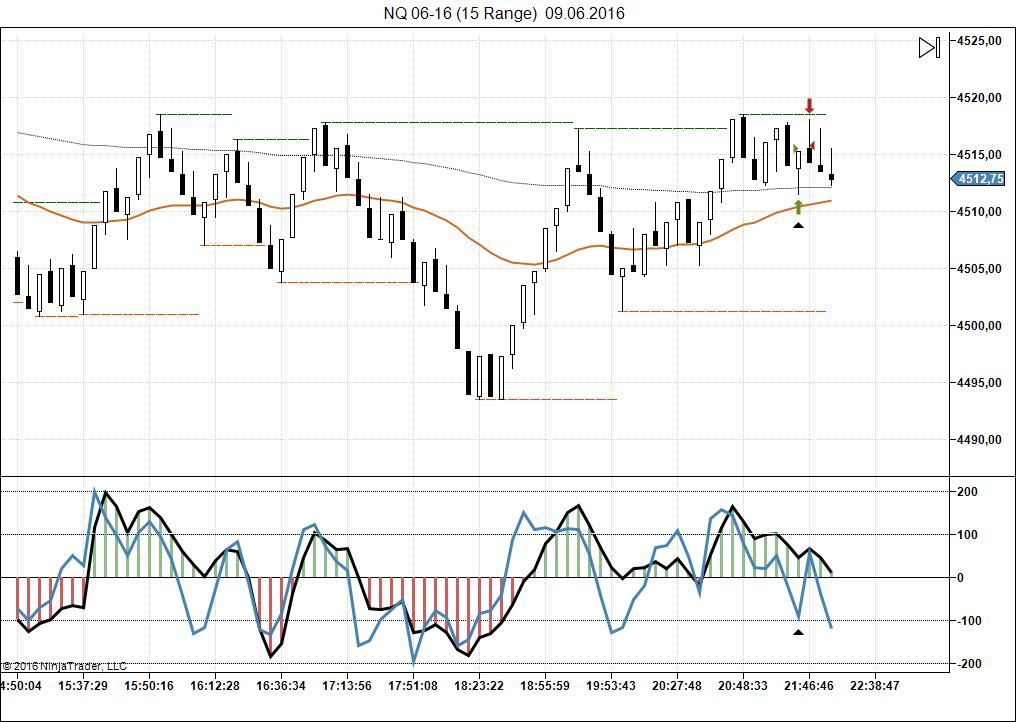
Task: Click the scroll-to-latest-bar arrow icon
Action: click(929, 47)
